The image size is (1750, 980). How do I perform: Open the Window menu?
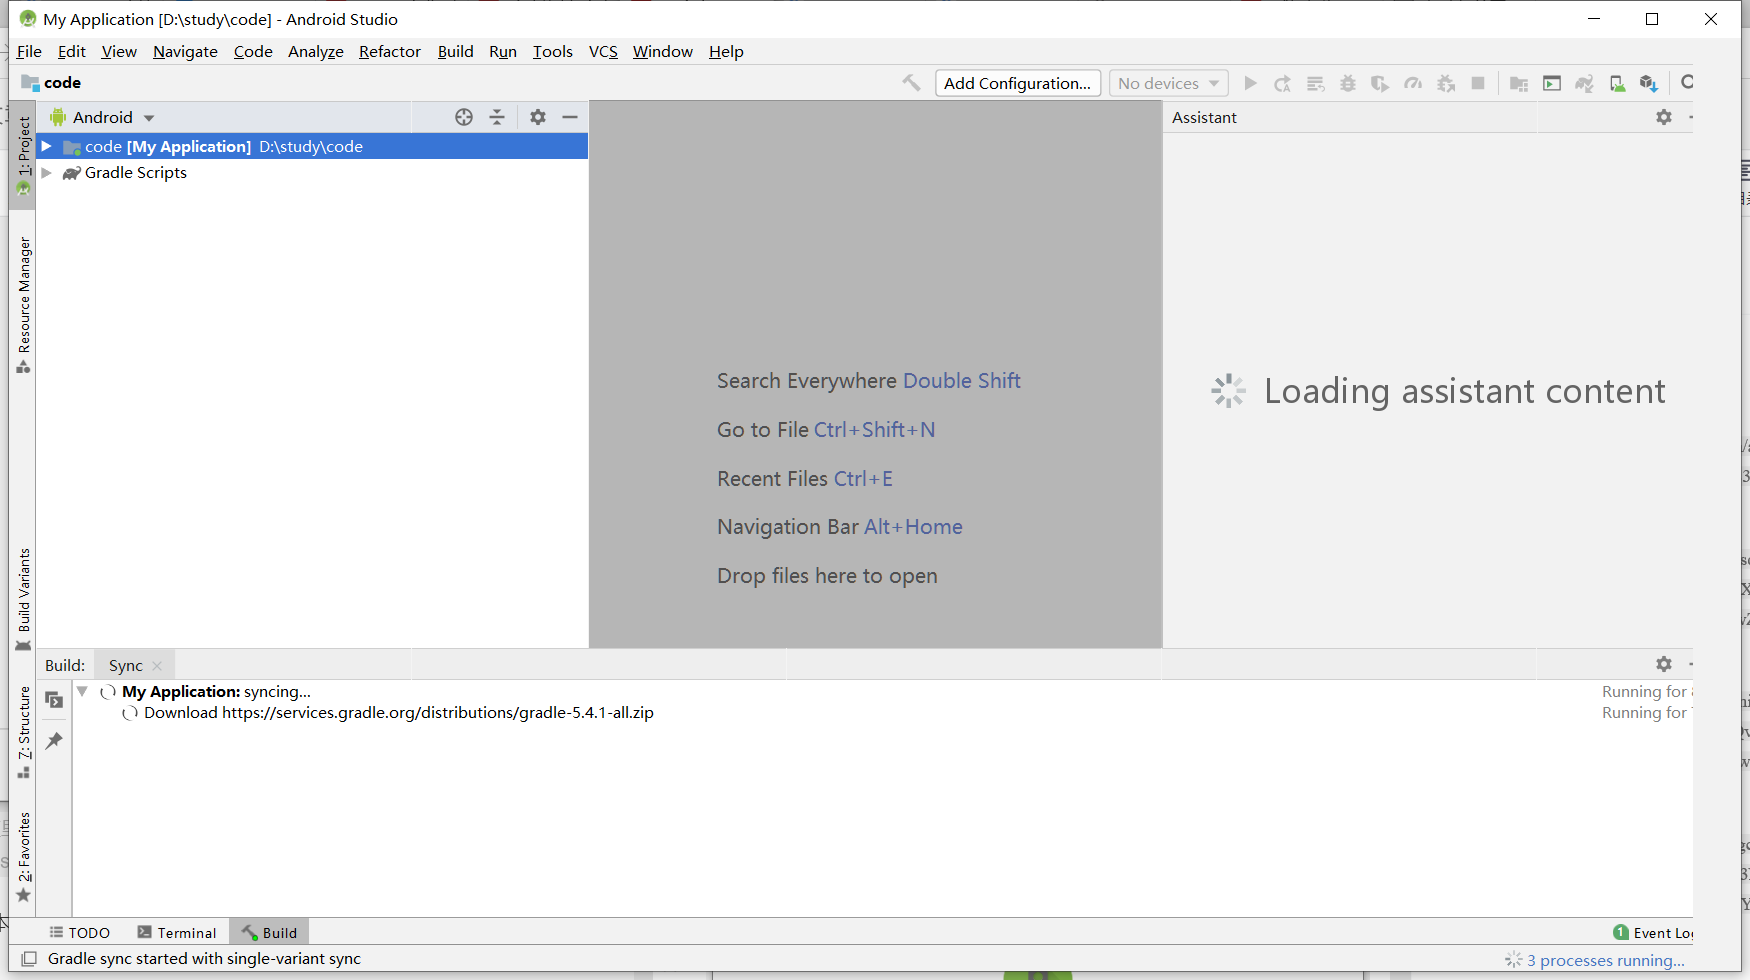pos(663,52)
